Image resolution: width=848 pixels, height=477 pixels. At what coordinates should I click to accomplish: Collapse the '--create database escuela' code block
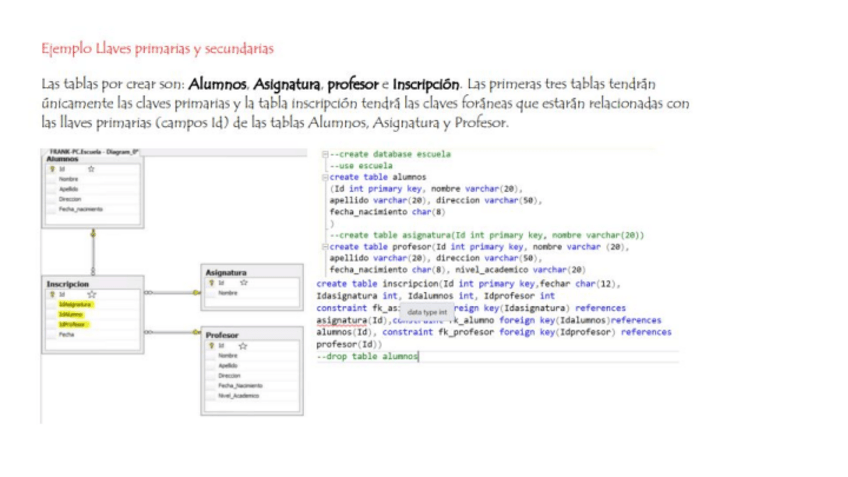pos(325,154)
